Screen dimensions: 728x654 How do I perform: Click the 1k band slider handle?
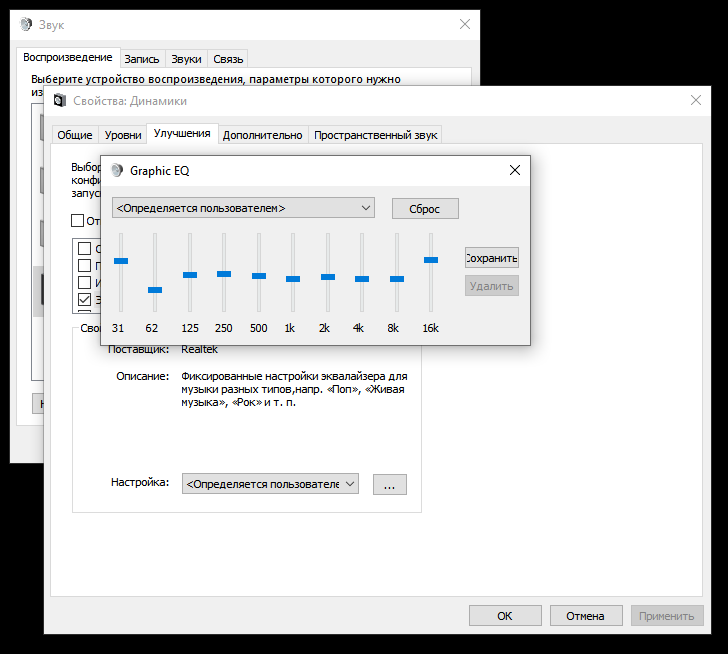tap(293, 279)
